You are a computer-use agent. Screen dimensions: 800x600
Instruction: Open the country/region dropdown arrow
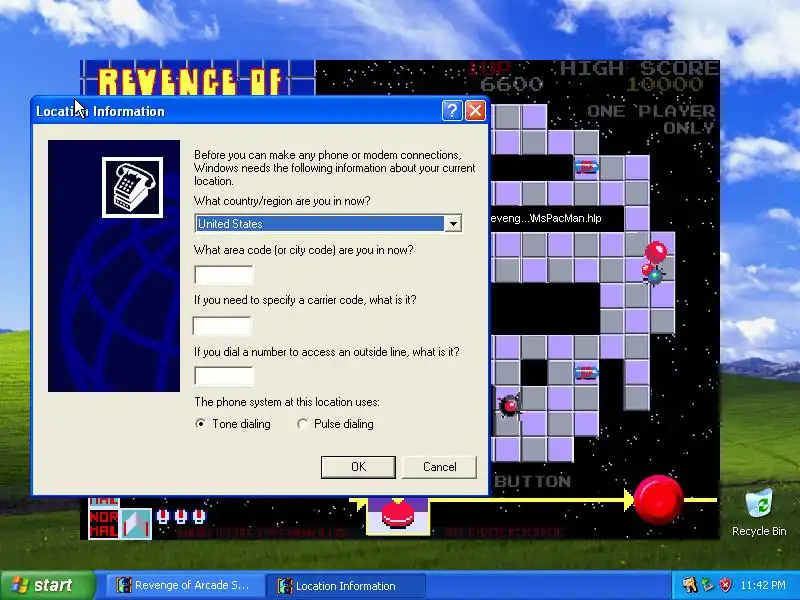pos(453,223)
